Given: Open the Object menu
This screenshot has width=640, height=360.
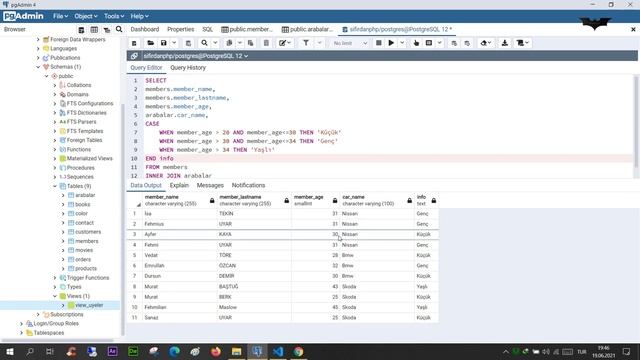Looking at the screenshot, I should [x=86, y=16].
